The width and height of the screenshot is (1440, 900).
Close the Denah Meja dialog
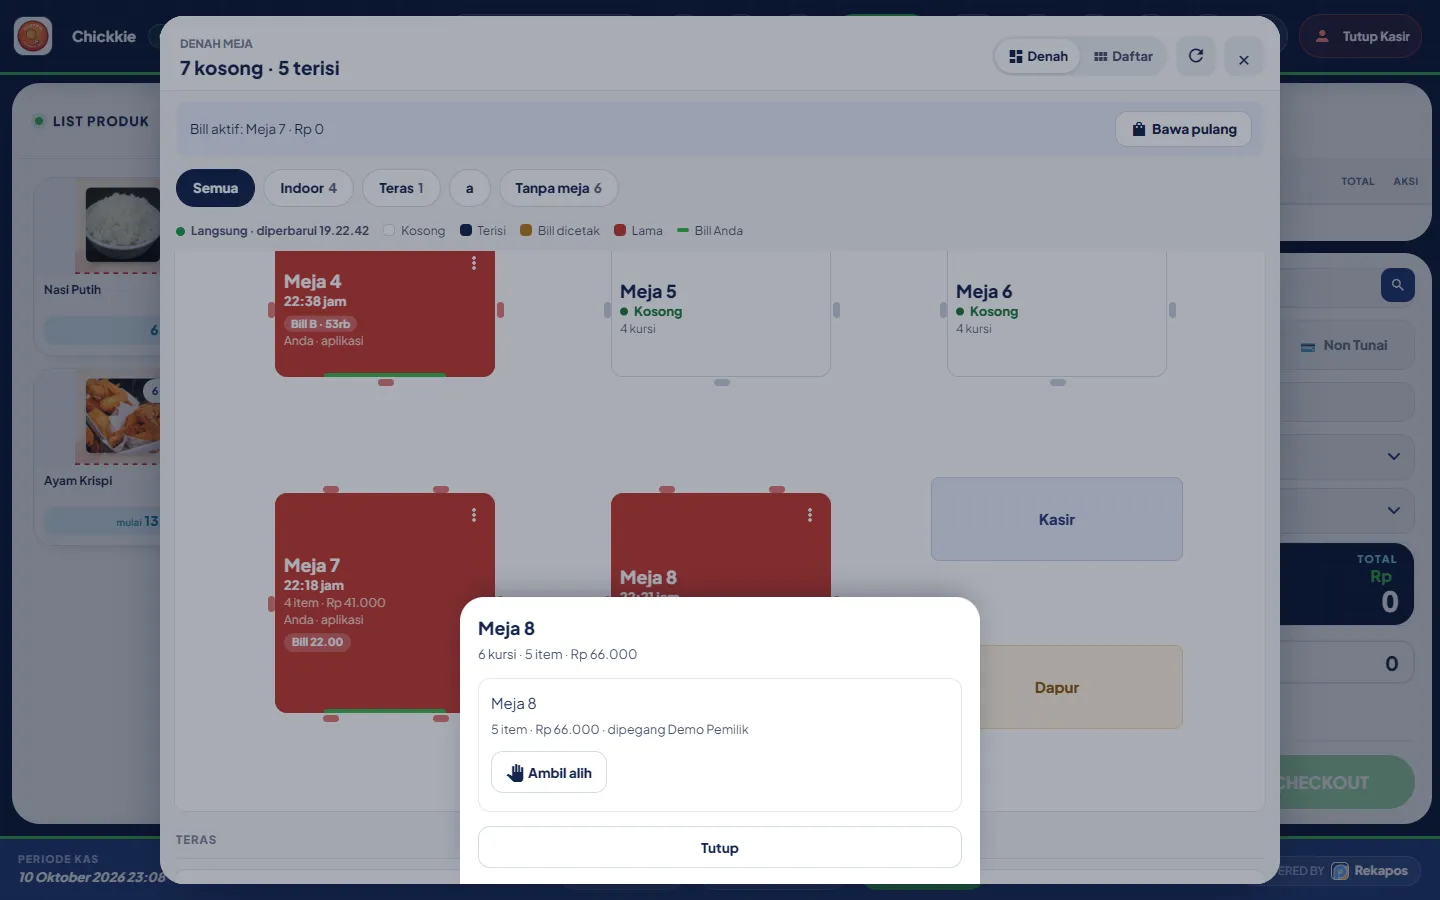(x=1244, y=59)
